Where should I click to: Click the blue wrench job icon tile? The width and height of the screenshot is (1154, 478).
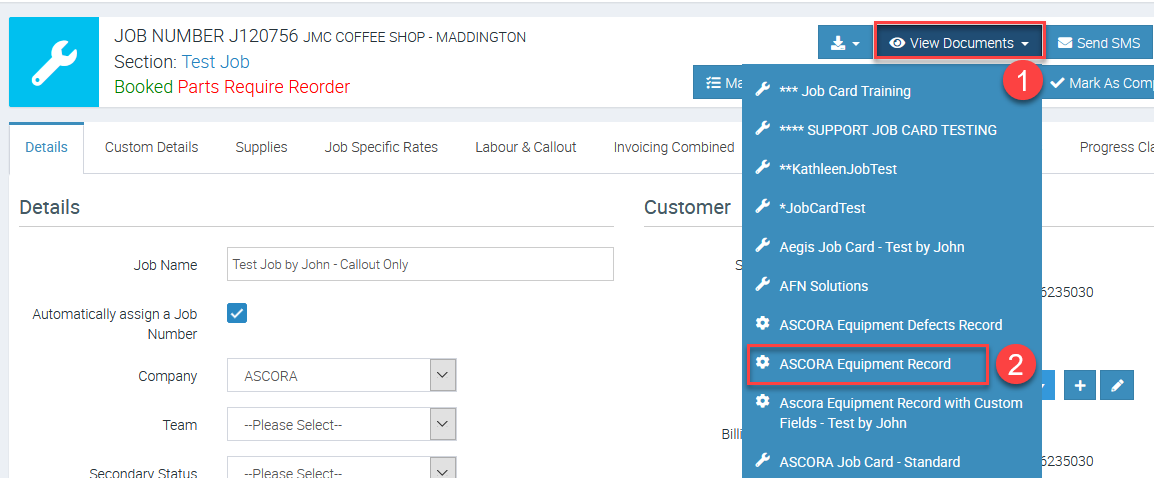tap(54, 62)
